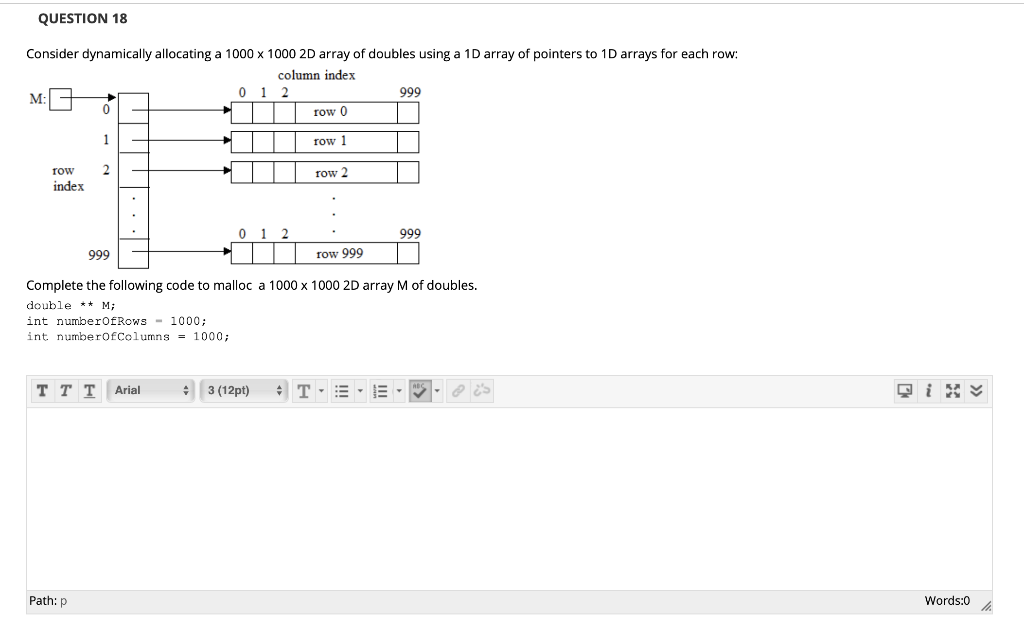1024x630 pixels.
Task: Insert a numbered list
Action: click(x=379, y=390)
